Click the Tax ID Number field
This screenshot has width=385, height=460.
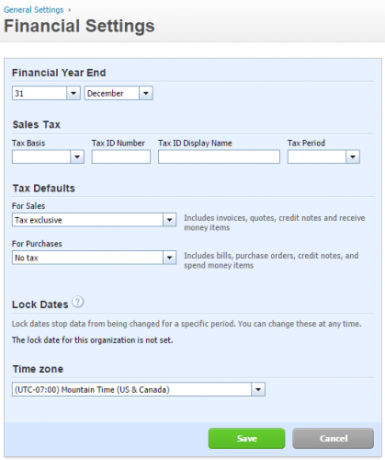tap(121, 157)
